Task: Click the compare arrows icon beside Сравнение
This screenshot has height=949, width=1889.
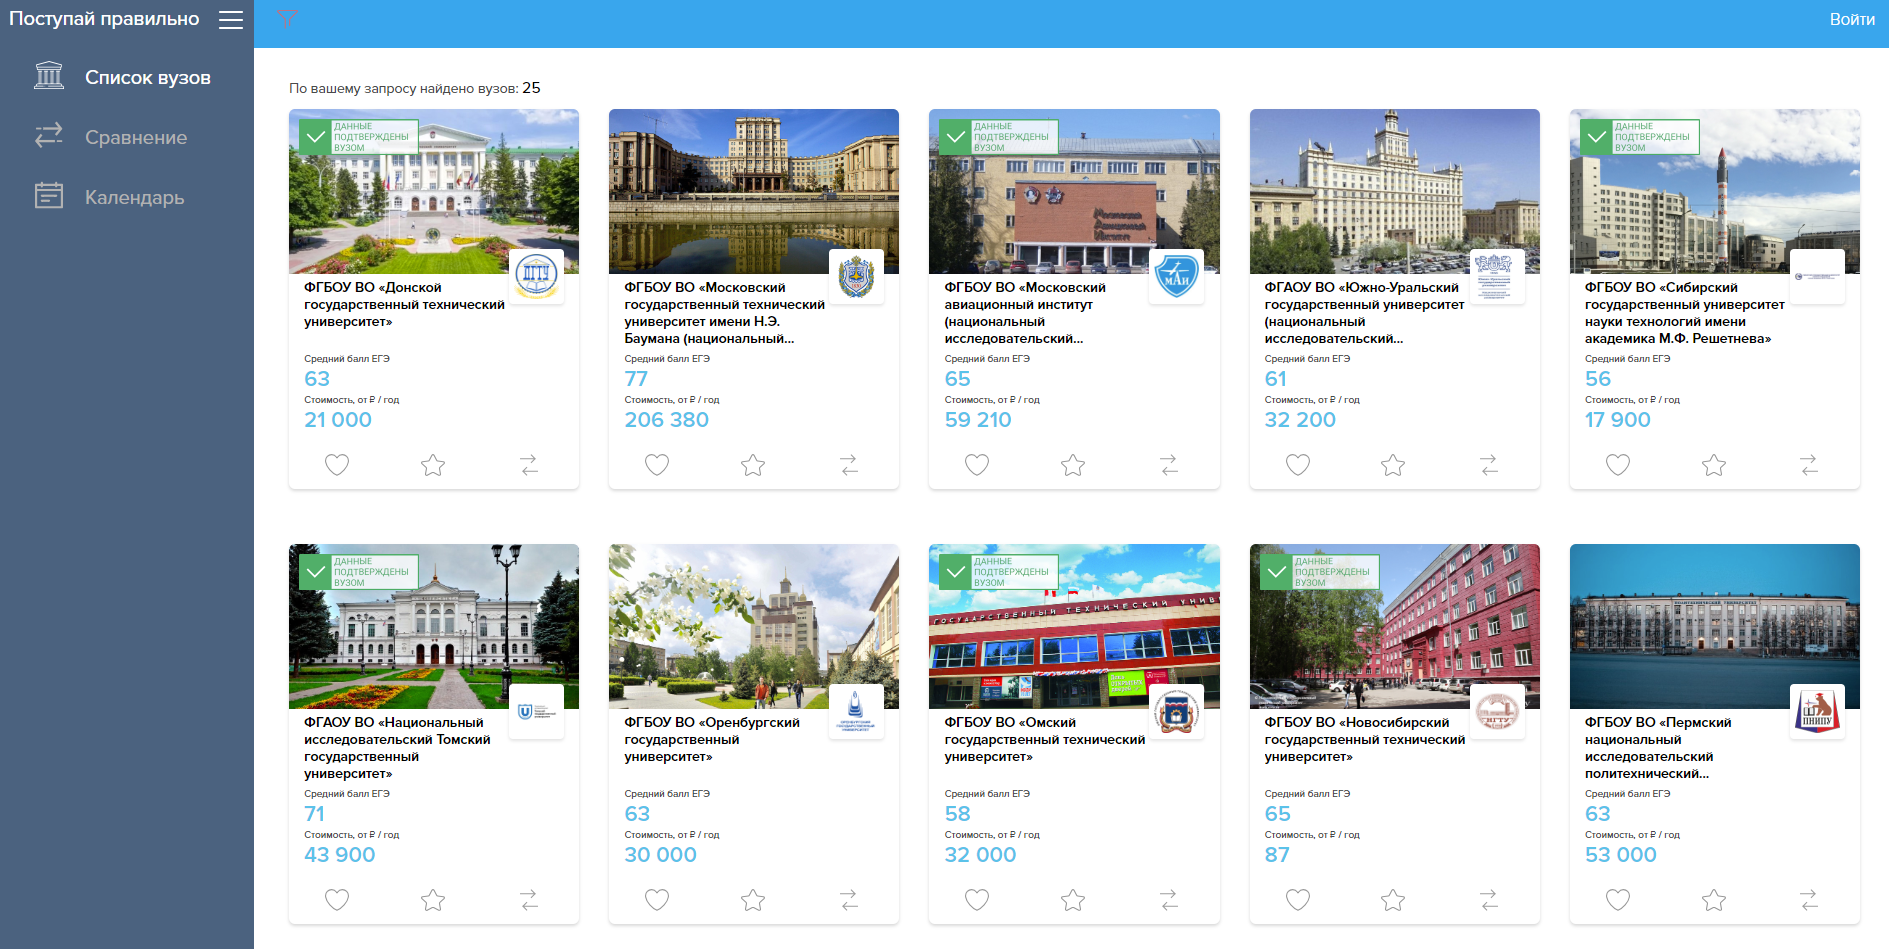Action: pyautogui.click(x=49, y=135)
